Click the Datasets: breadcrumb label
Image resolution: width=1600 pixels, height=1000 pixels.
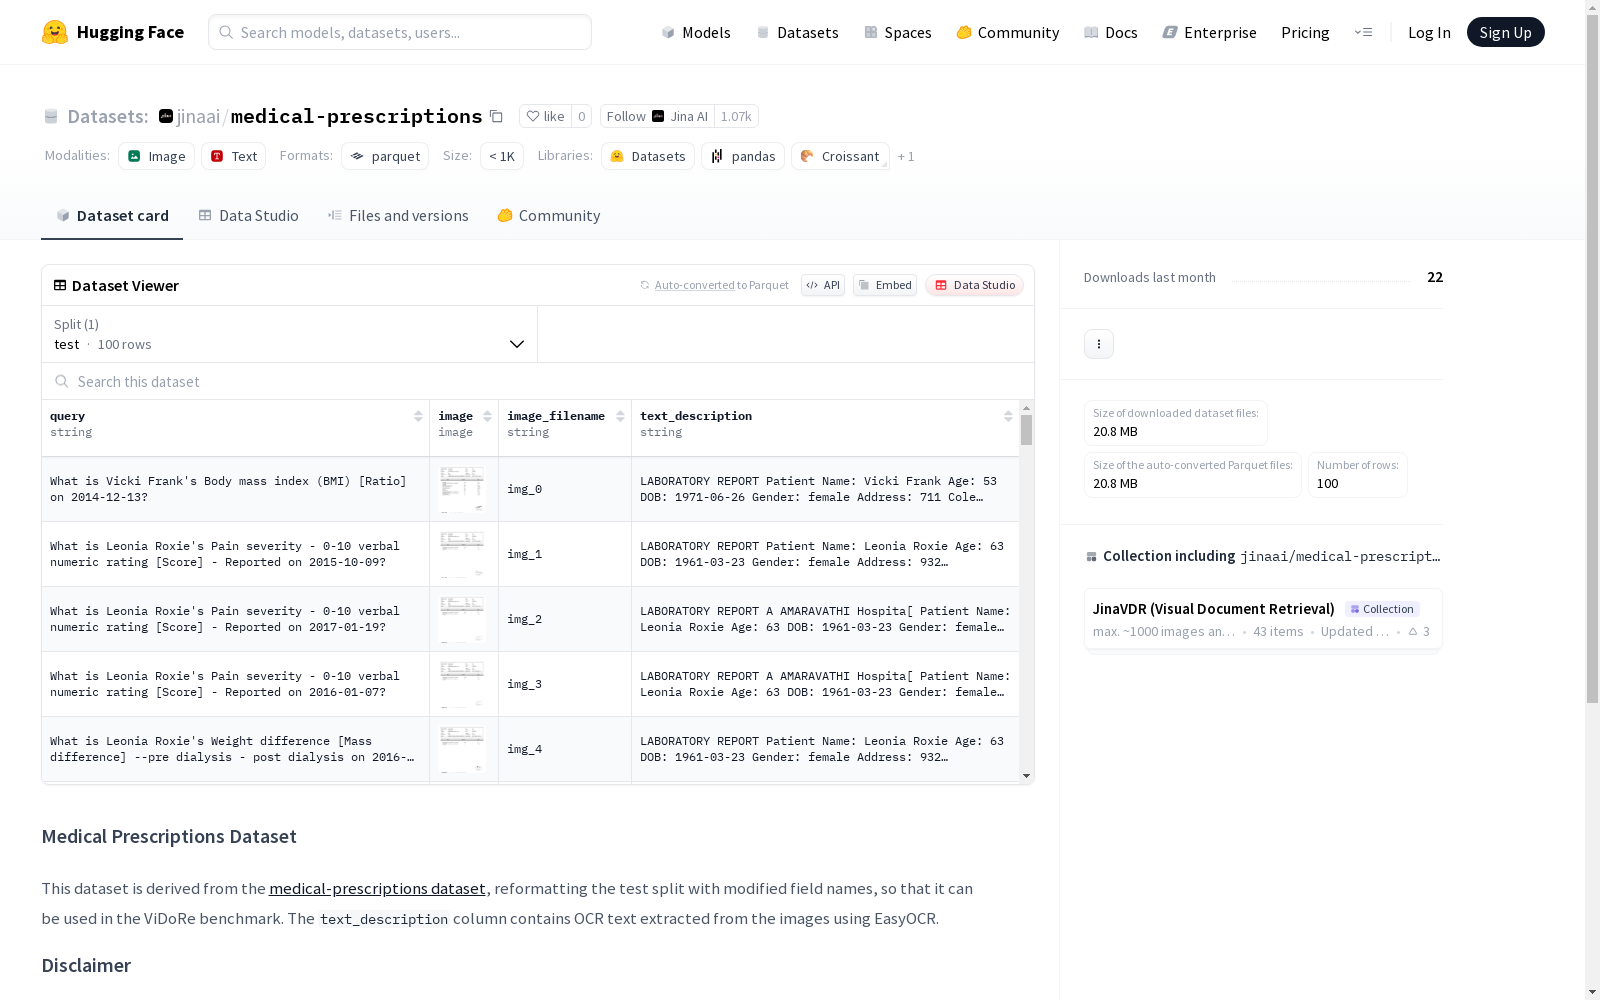108,116
